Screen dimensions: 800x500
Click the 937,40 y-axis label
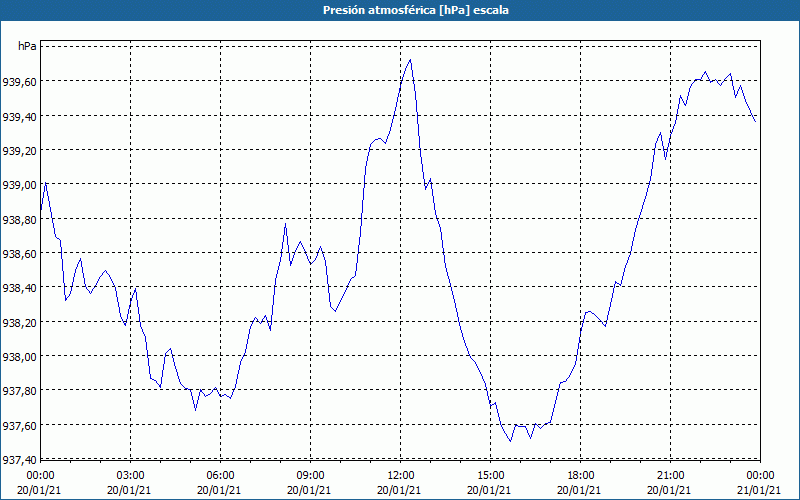19,460
